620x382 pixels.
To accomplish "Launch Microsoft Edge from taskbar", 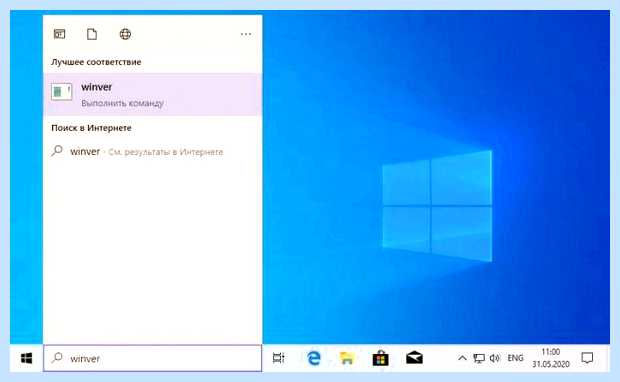I will pyautogui.click(x=314, y=358).
